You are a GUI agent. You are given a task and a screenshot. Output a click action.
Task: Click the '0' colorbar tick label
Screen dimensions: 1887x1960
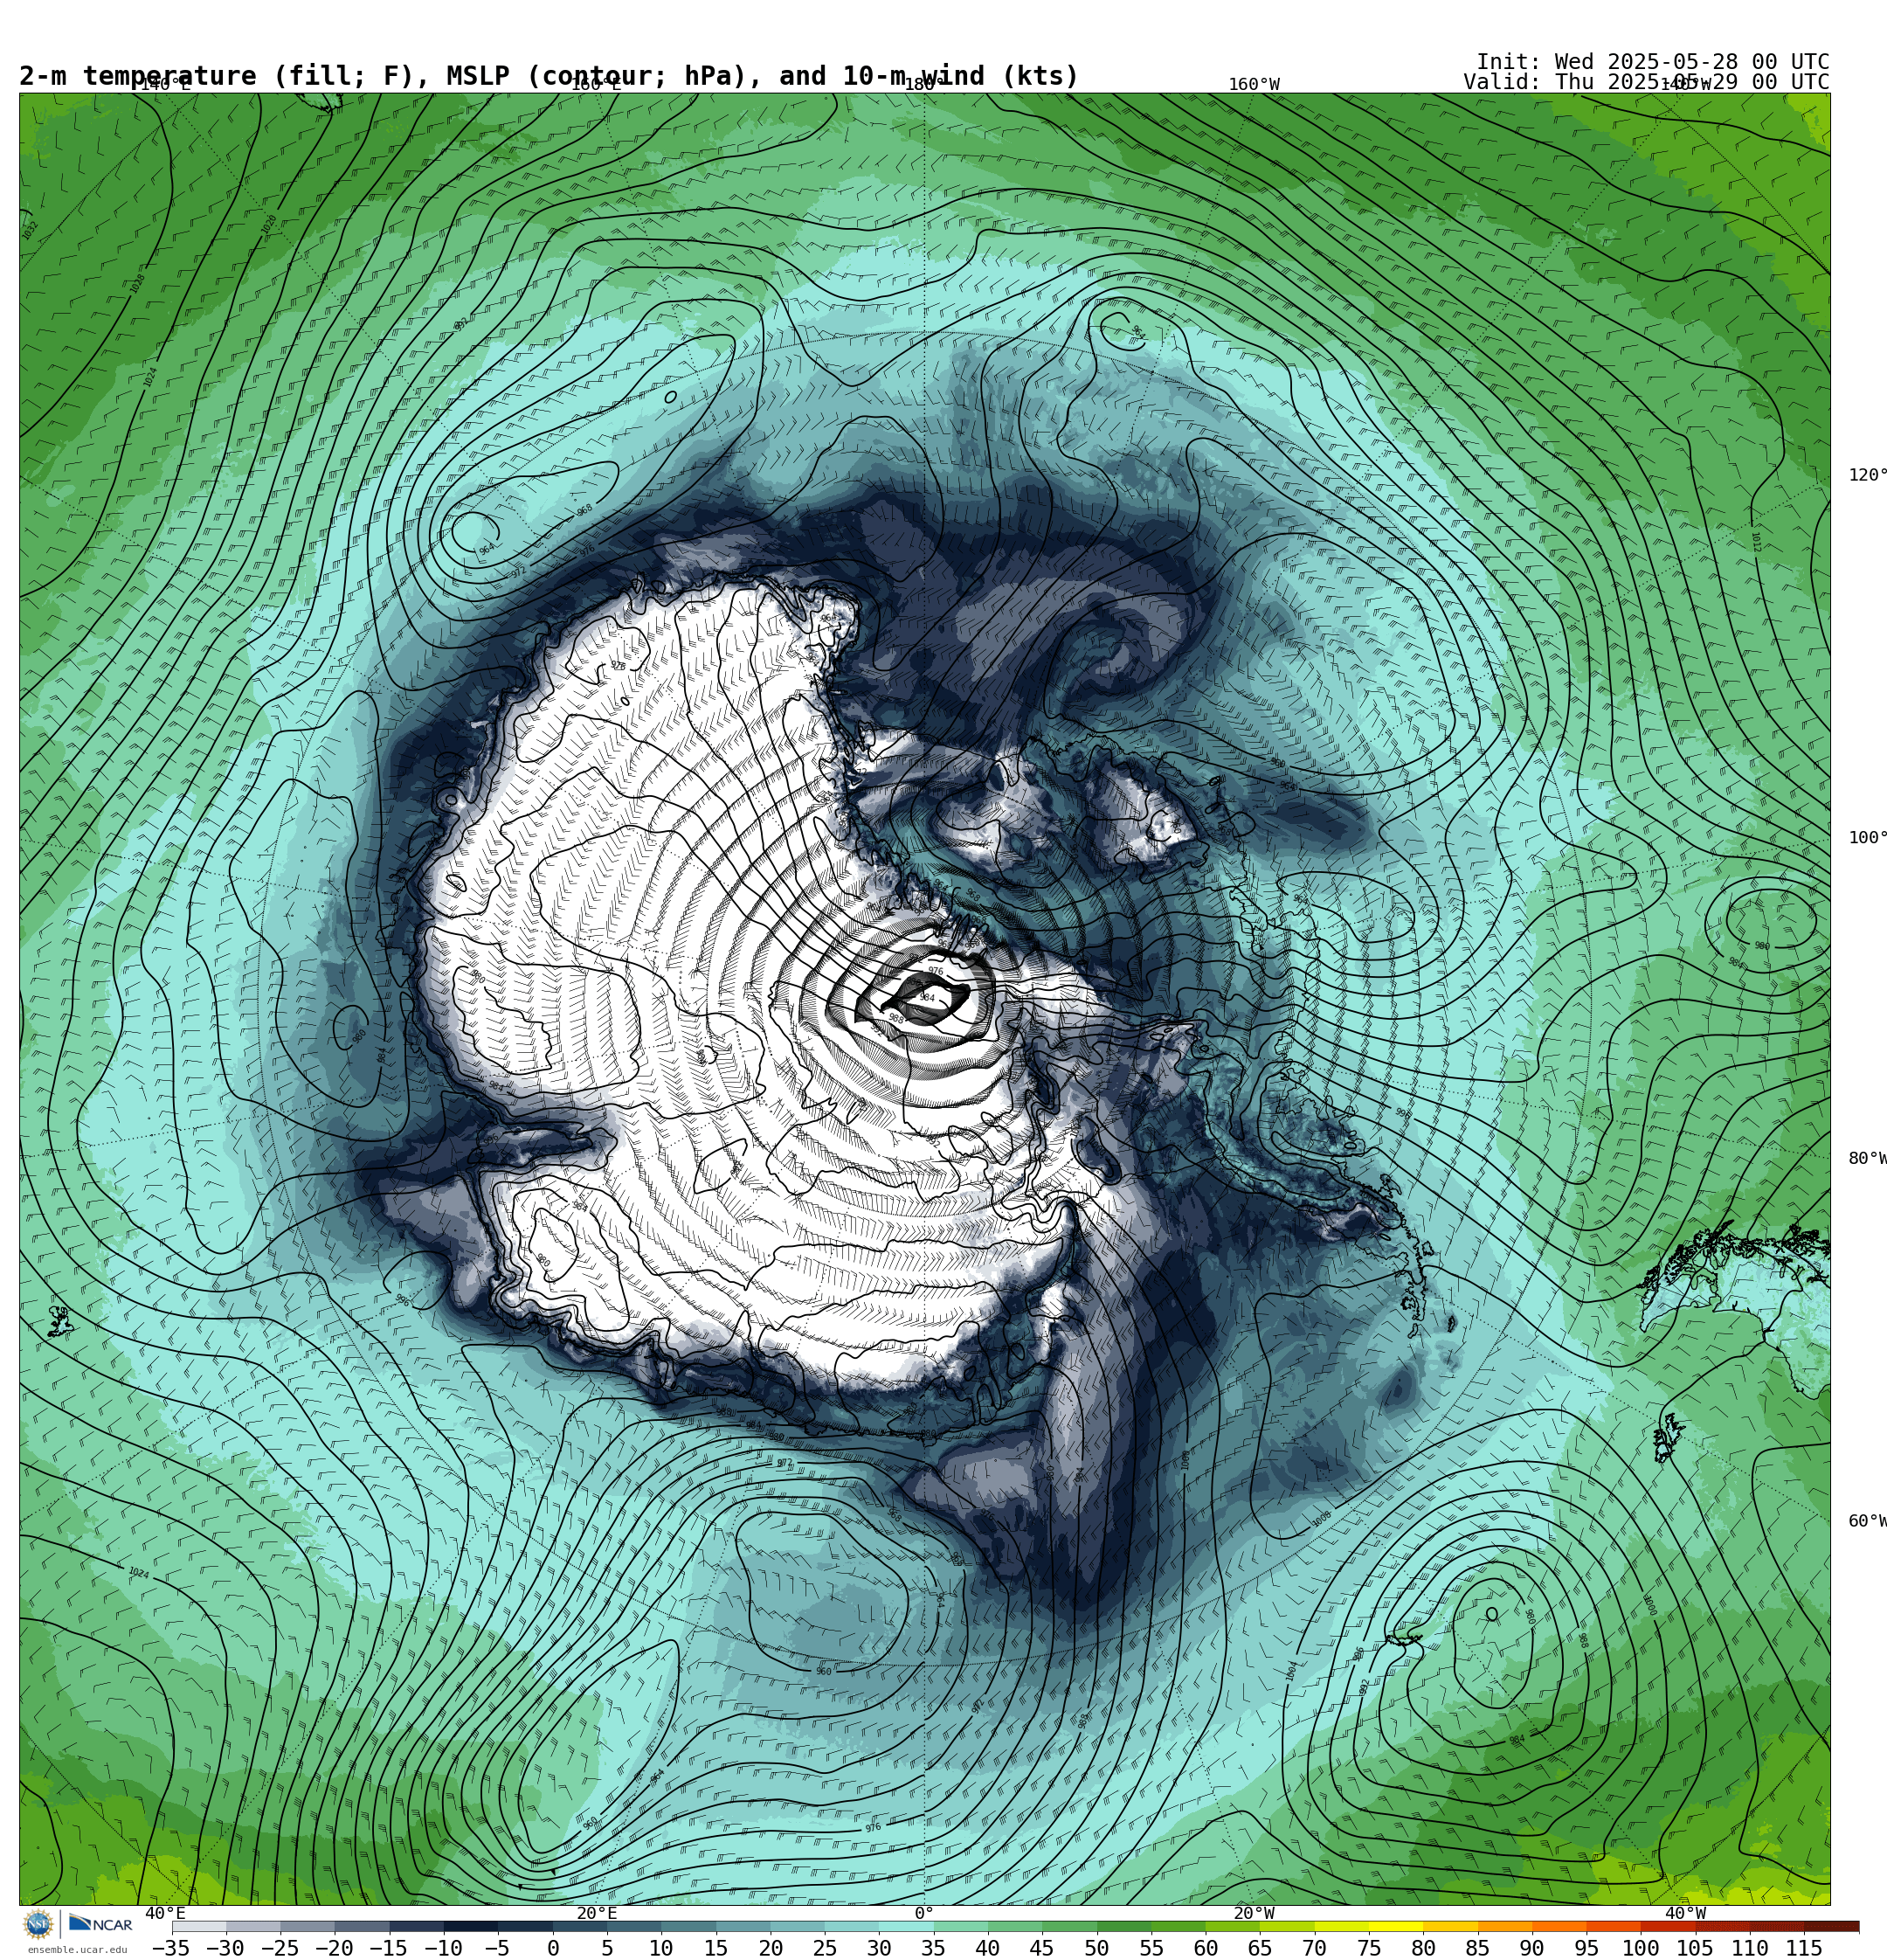(x=552, y=1948)
